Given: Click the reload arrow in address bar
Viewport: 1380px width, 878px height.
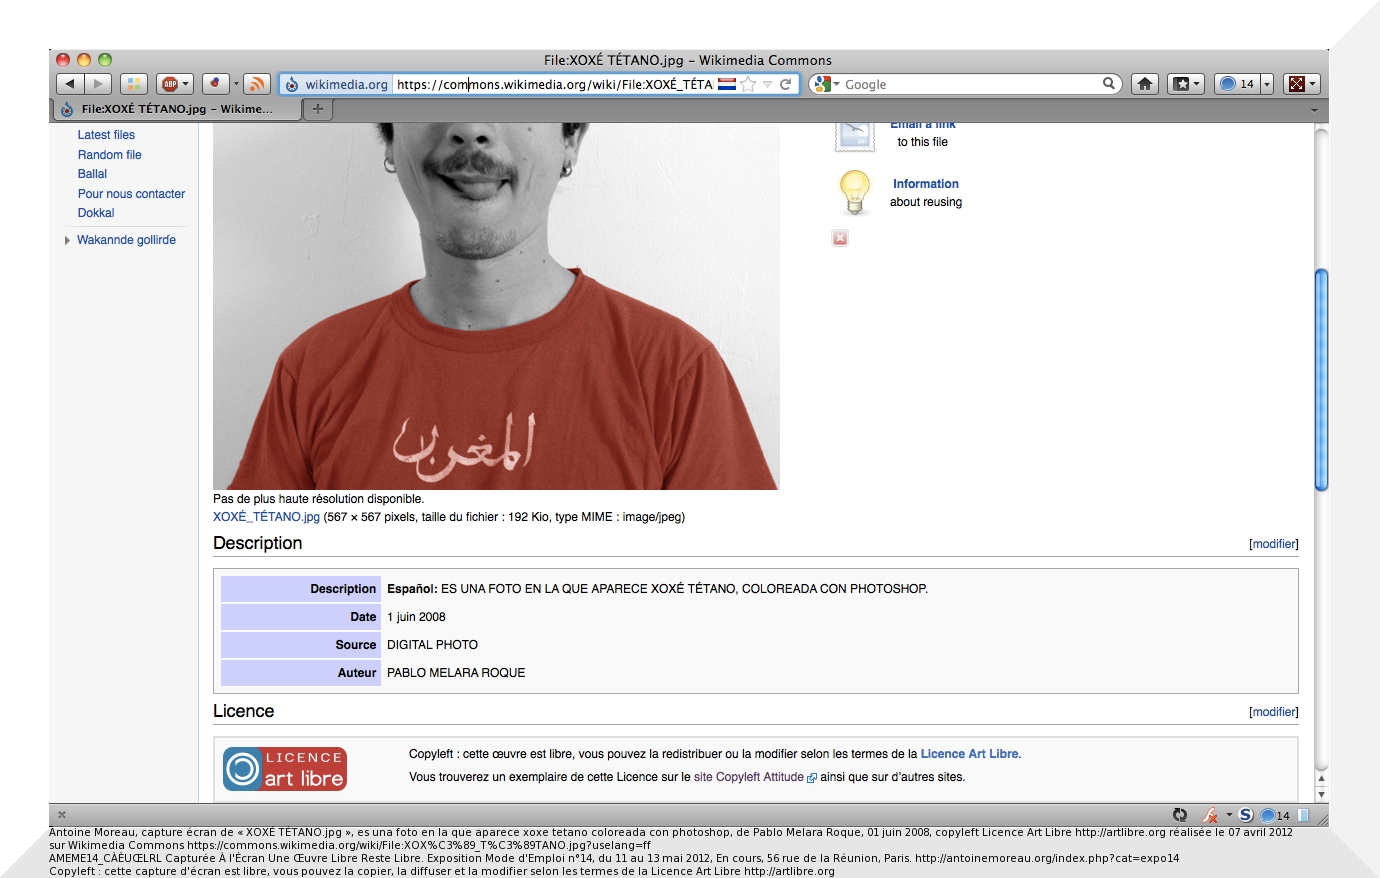Looking at the screenshot, I should (786, 84).
